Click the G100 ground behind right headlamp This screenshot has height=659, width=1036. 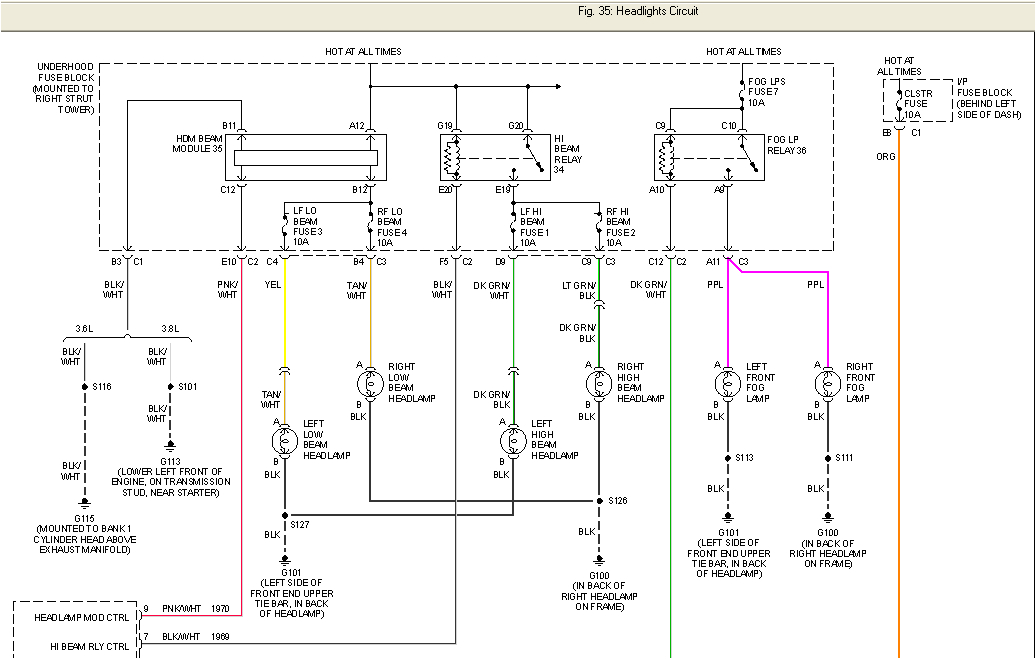[598, 560]
